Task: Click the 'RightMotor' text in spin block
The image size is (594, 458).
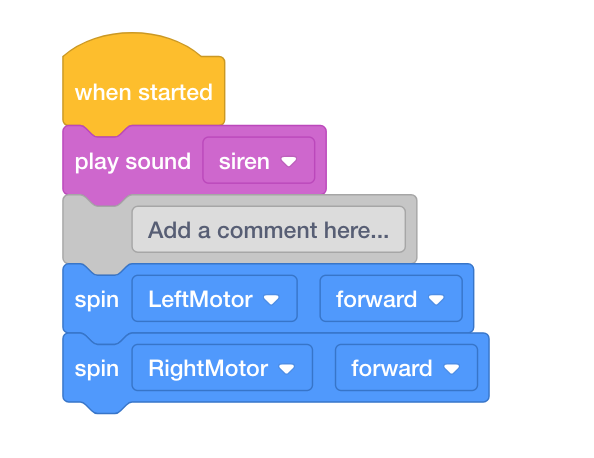Action: [x=208, y=368]
